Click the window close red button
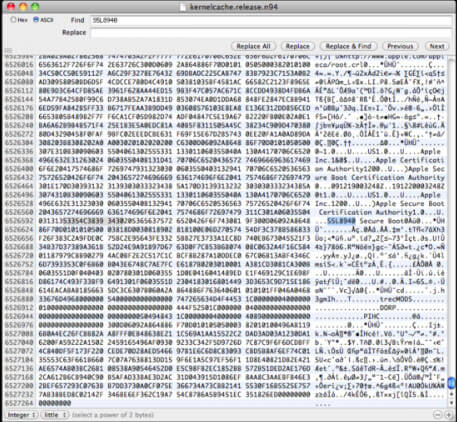 (11, 6)
